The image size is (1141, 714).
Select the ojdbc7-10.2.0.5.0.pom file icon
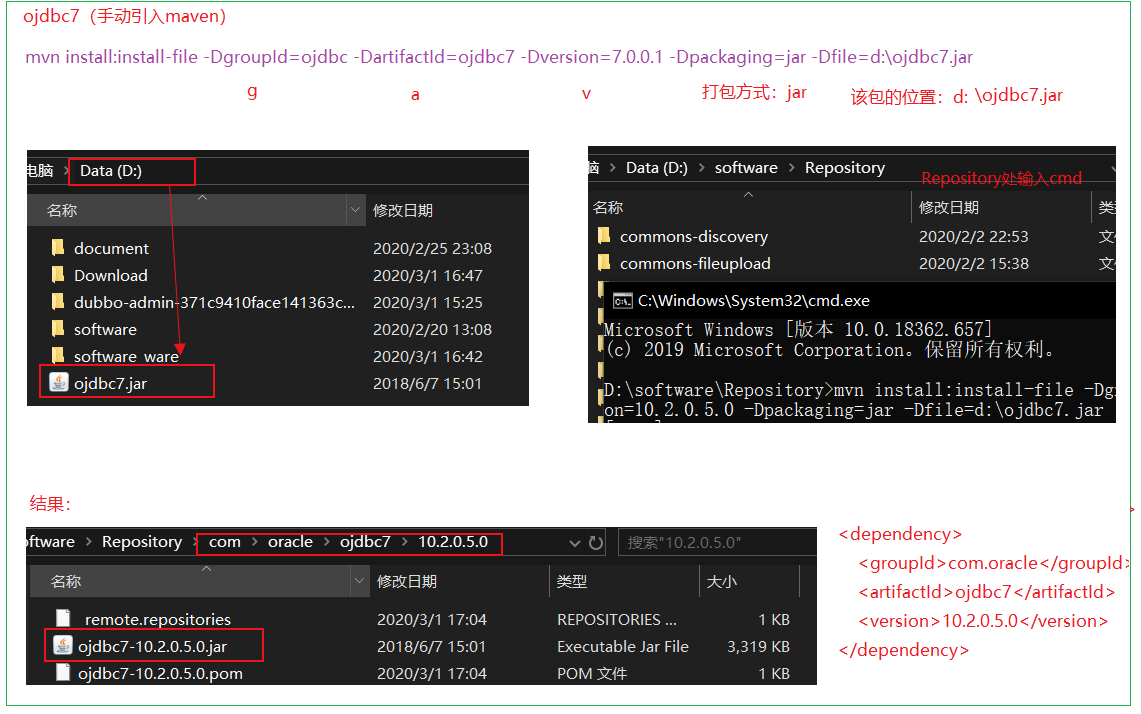63,673
